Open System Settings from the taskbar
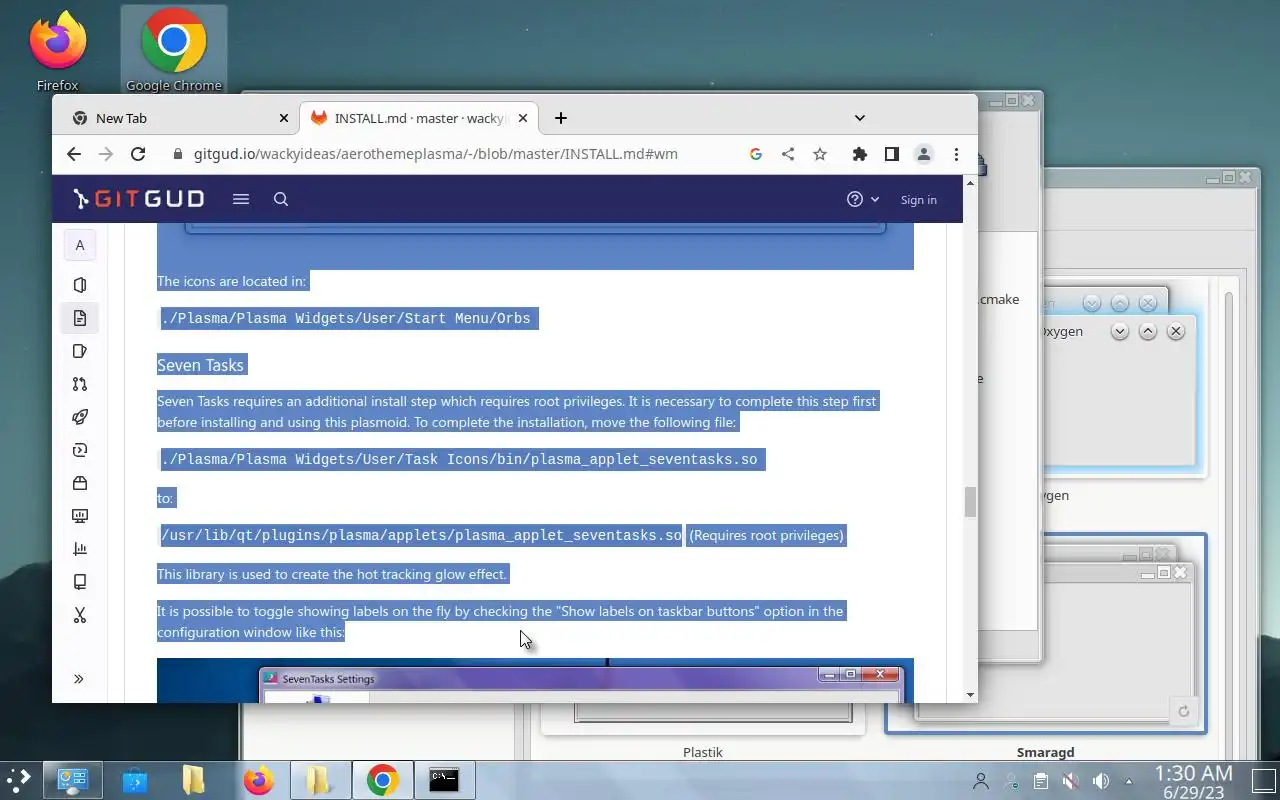 pos(72,780)
